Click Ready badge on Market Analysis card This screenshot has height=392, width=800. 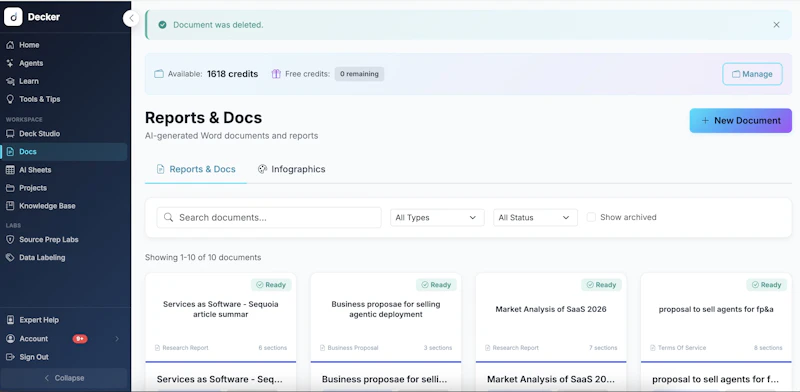coord(602,285)
